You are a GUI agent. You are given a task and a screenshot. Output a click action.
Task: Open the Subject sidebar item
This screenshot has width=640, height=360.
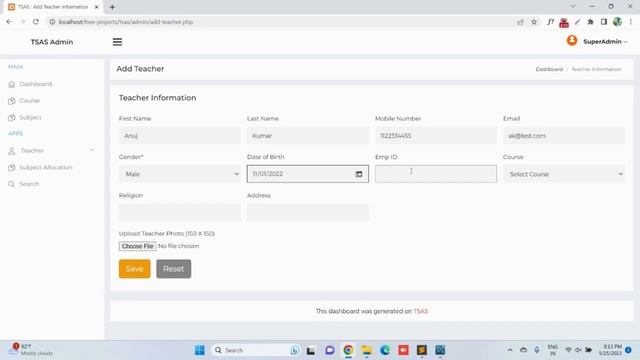click(x=30, y=118)
